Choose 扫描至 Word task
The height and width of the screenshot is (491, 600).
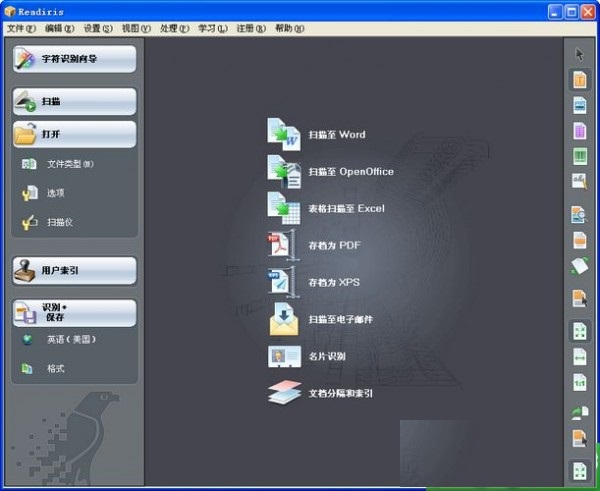(316, 134)
